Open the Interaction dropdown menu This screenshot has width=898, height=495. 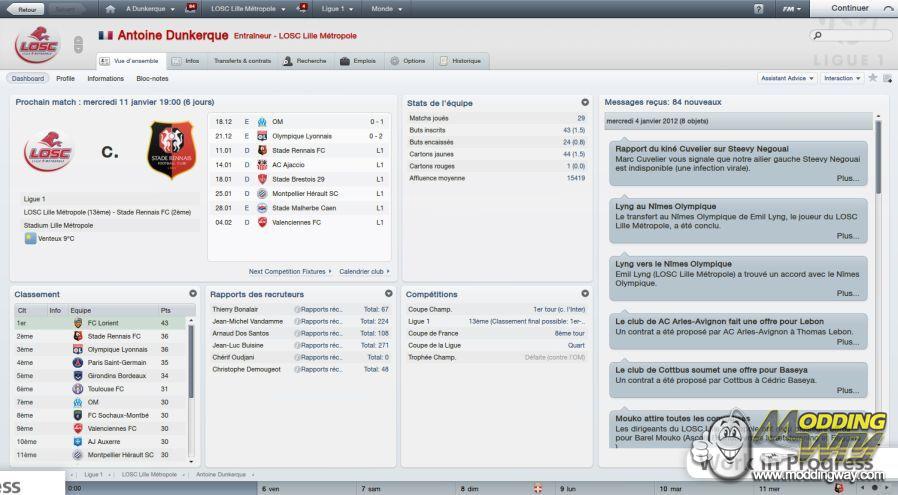(x=841, y=78)
